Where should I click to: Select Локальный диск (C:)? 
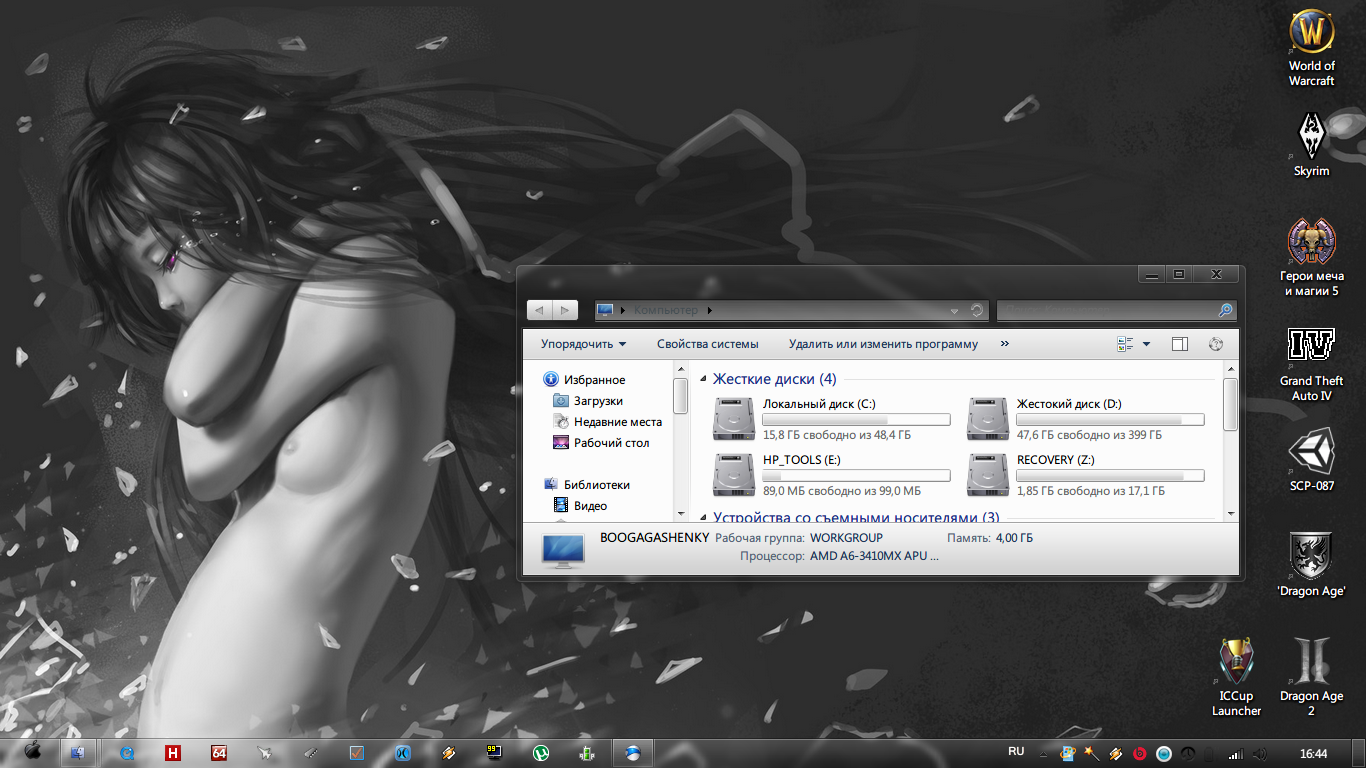point(832,419)
